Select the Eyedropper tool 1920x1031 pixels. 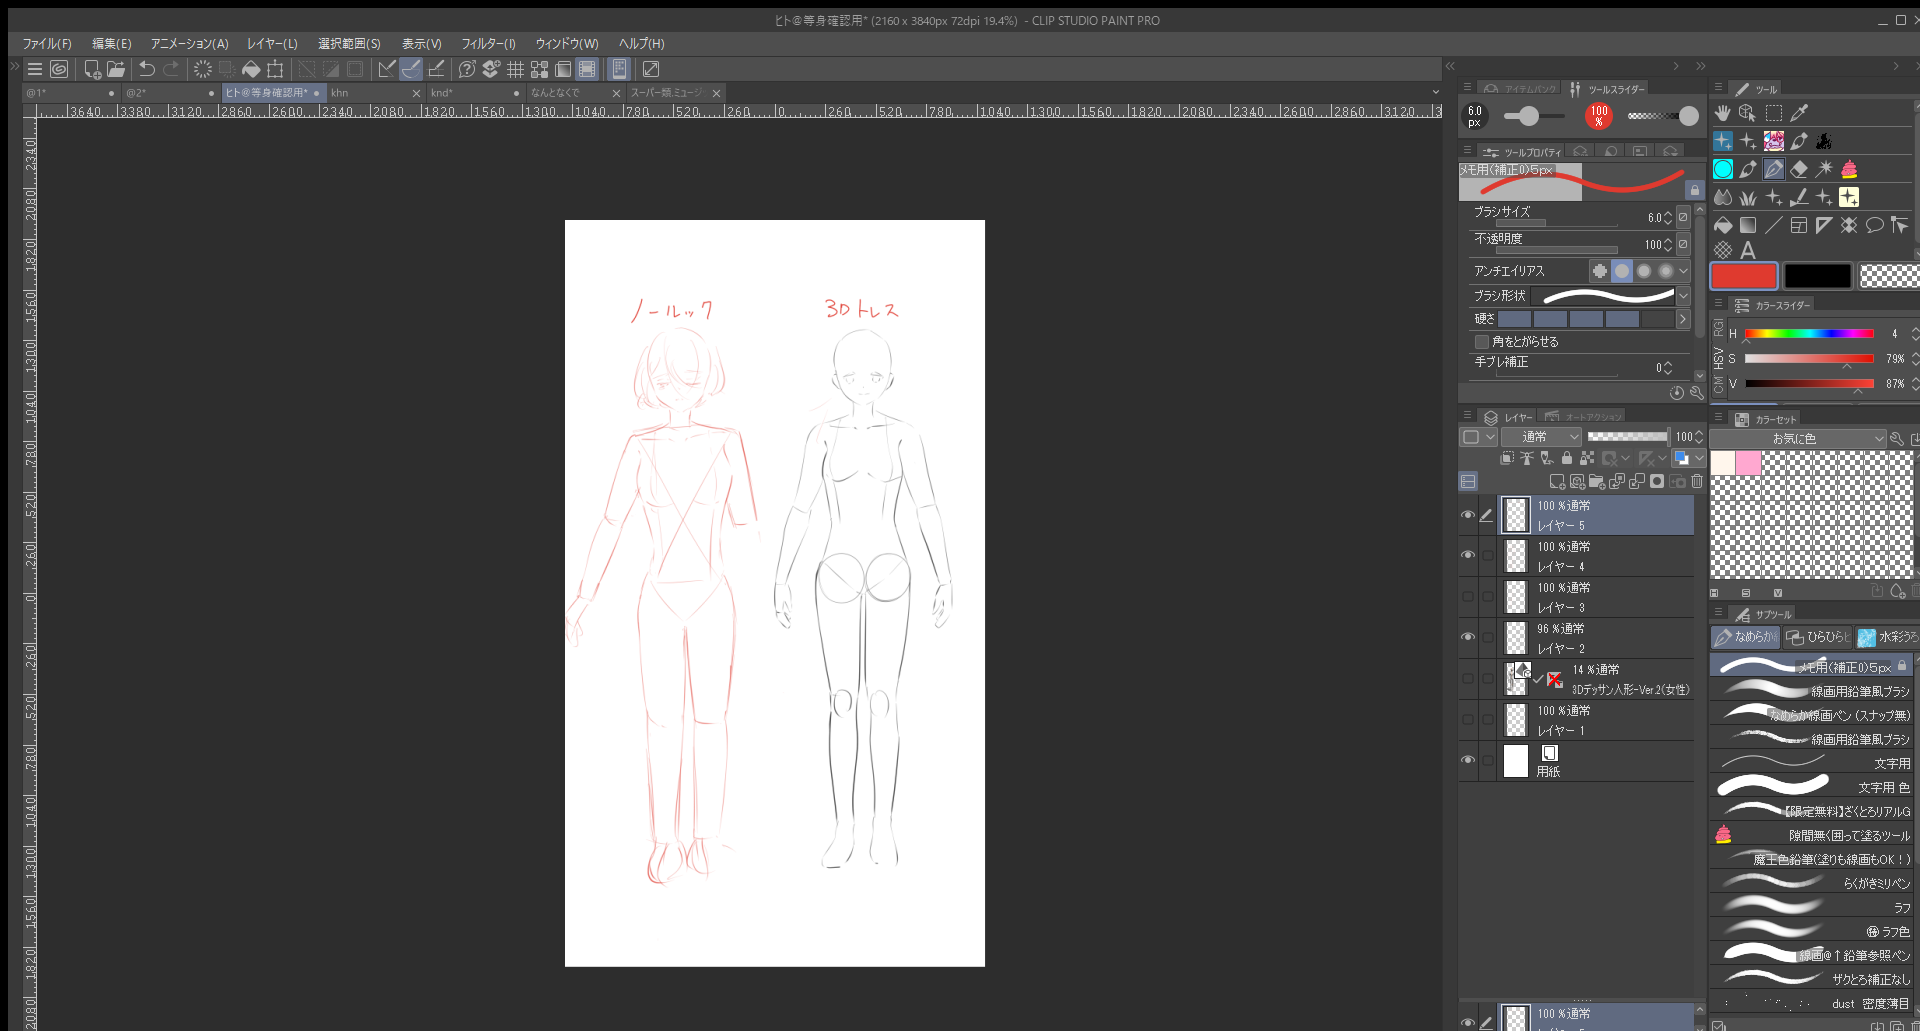[1799, 113]
